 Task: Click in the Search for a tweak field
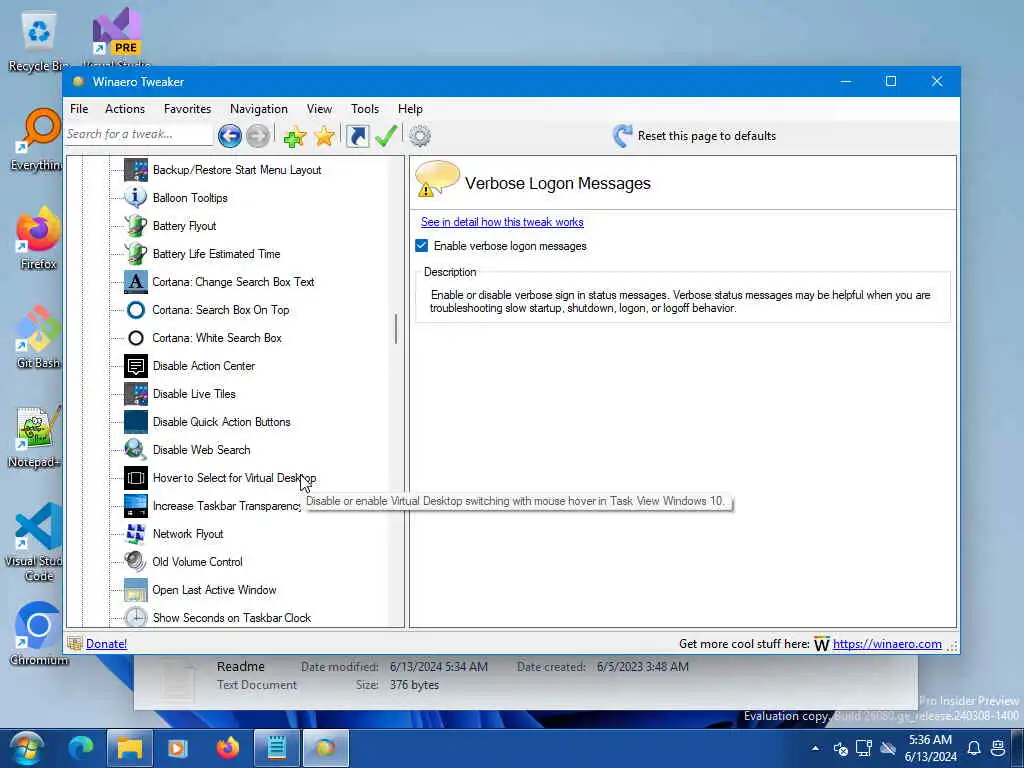coord(139,135)
